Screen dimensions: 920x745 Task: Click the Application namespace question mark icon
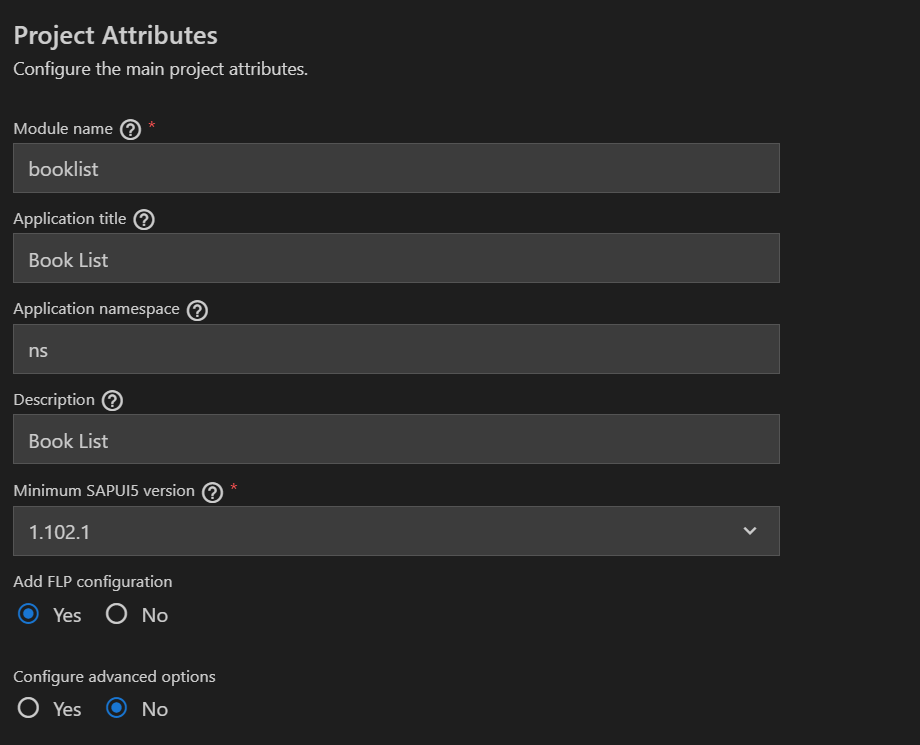tap(197, 310)
